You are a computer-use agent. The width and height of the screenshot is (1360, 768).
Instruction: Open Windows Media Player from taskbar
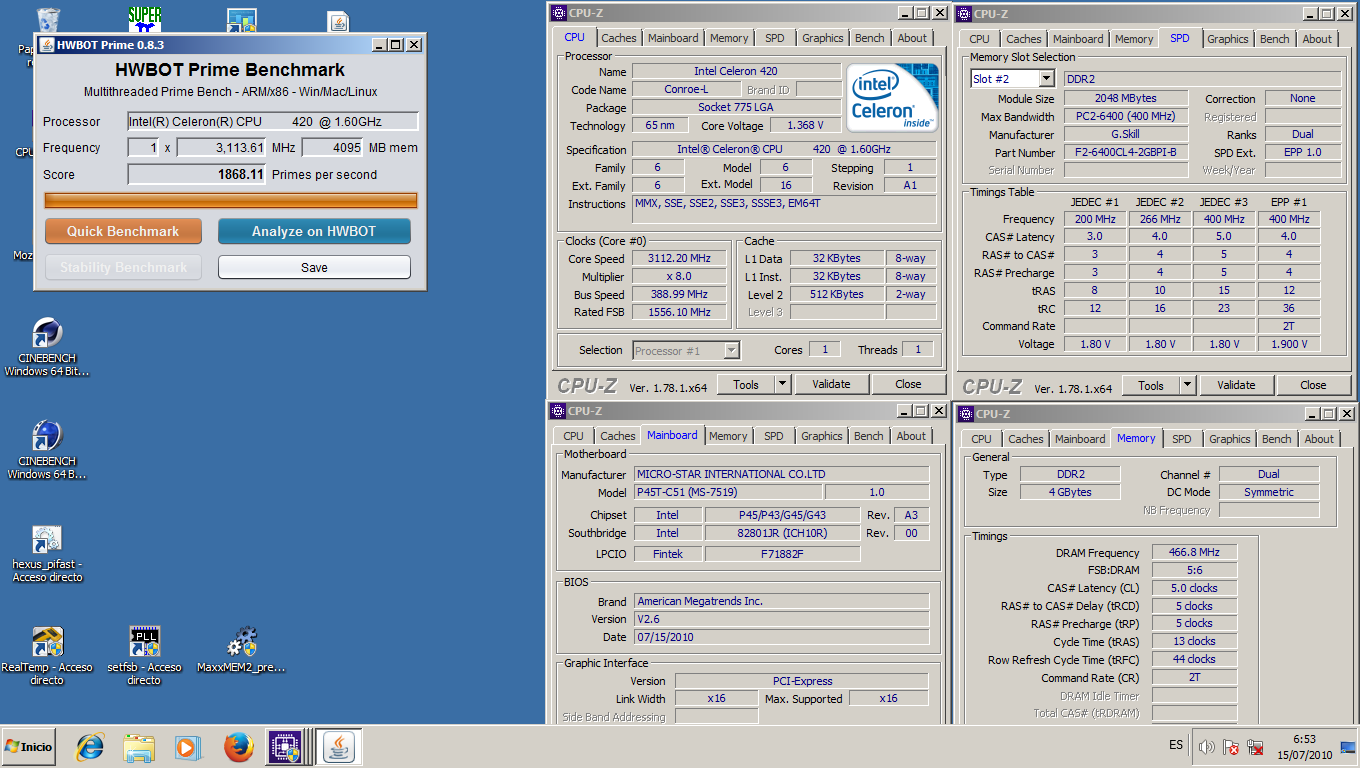187,747
